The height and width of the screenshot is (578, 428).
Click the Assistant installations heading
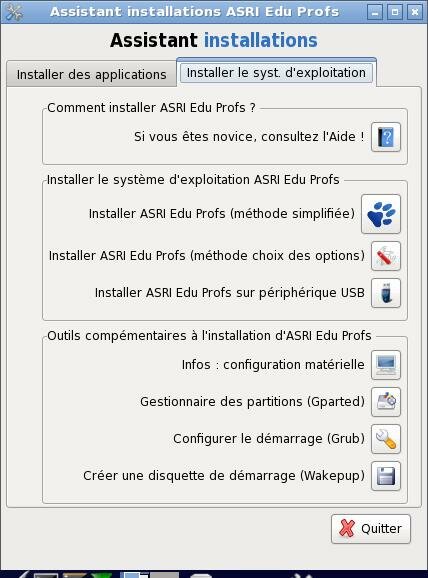pos(213,40)
